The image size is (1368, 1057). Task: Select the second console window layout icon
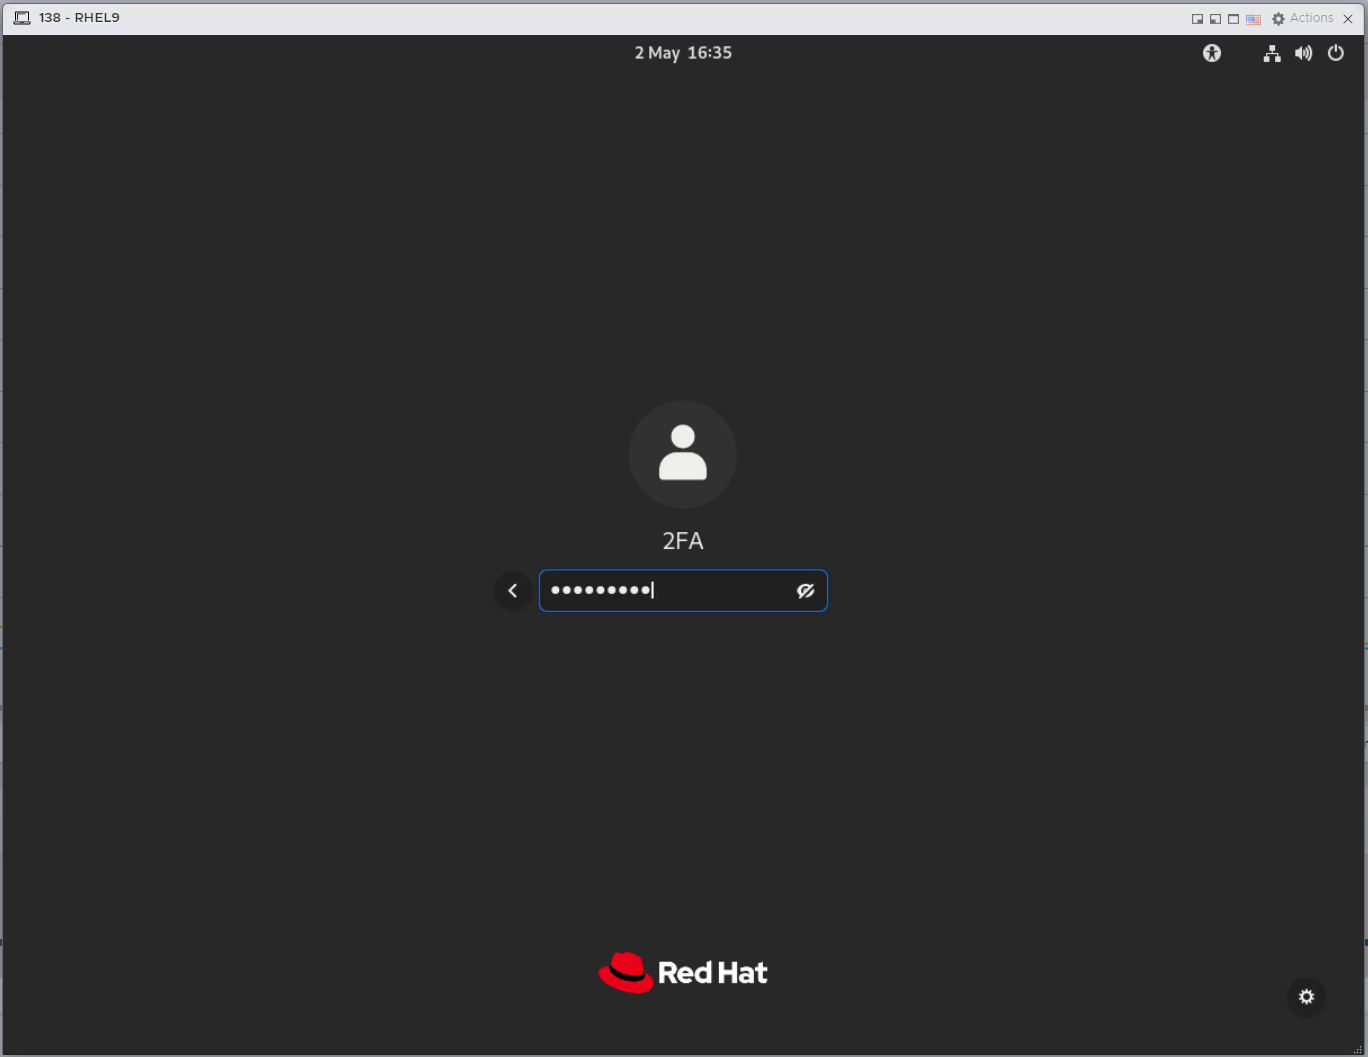(x=1215, y=19)
